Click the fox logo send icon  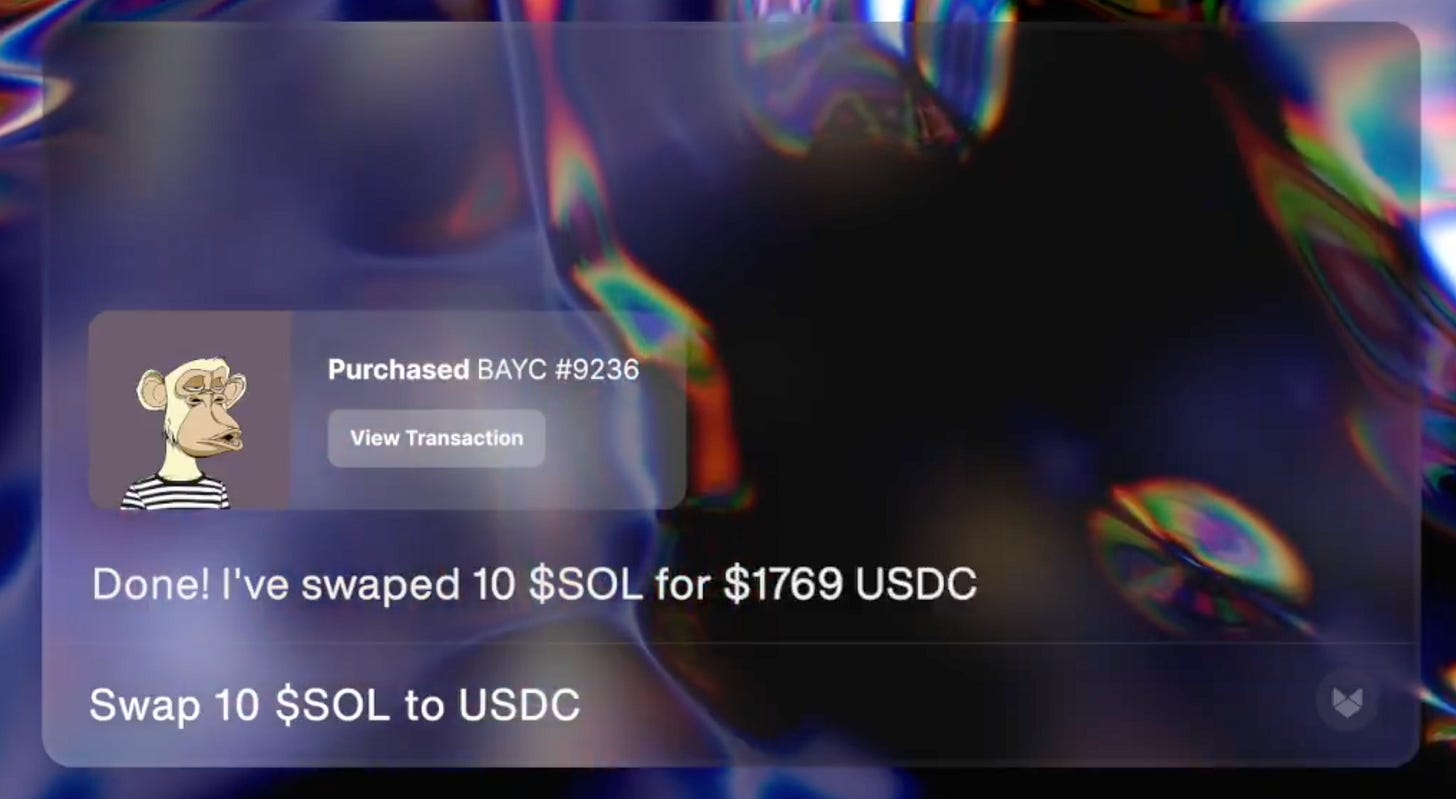click(1347, 701)
